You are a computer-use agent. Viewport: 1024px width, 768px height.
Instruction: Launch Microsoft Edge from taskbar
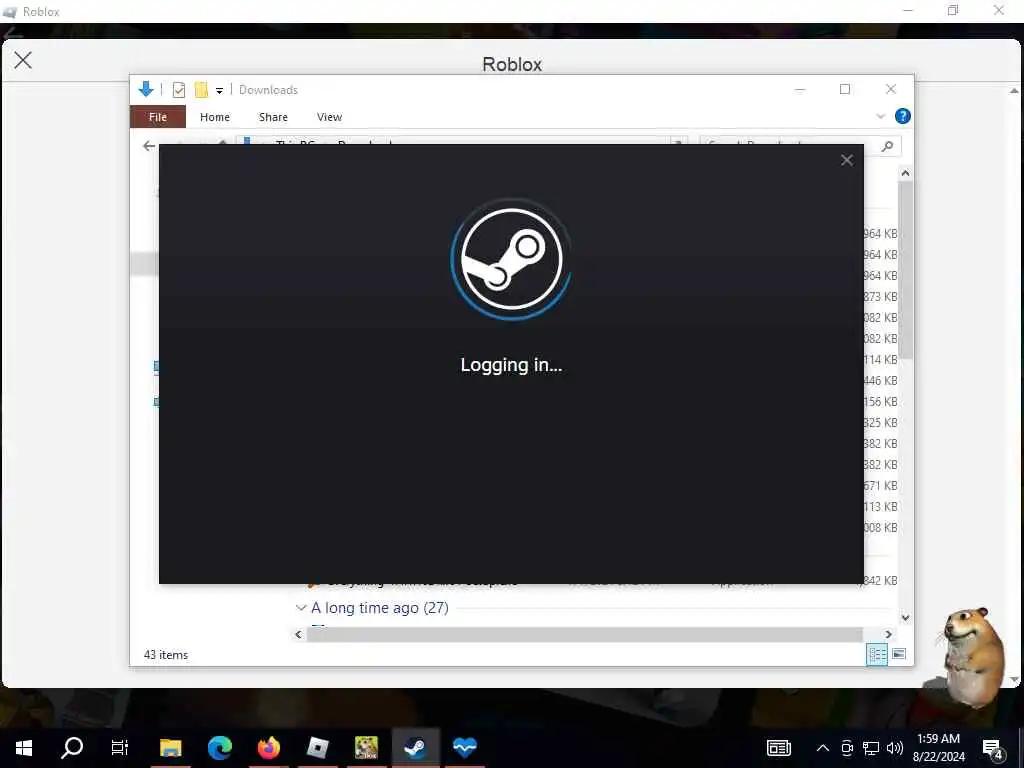(x=220, y=747)
